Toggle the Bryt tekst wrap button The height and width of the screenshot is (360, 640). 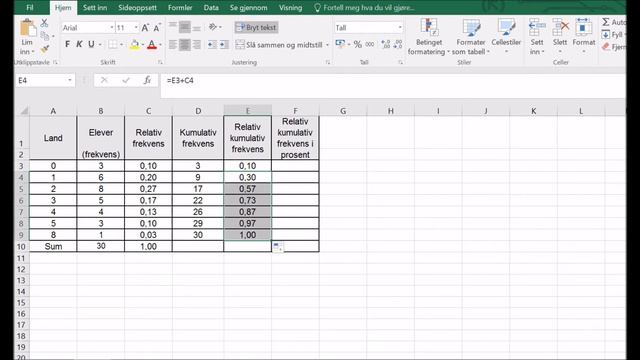click(256, 27)
